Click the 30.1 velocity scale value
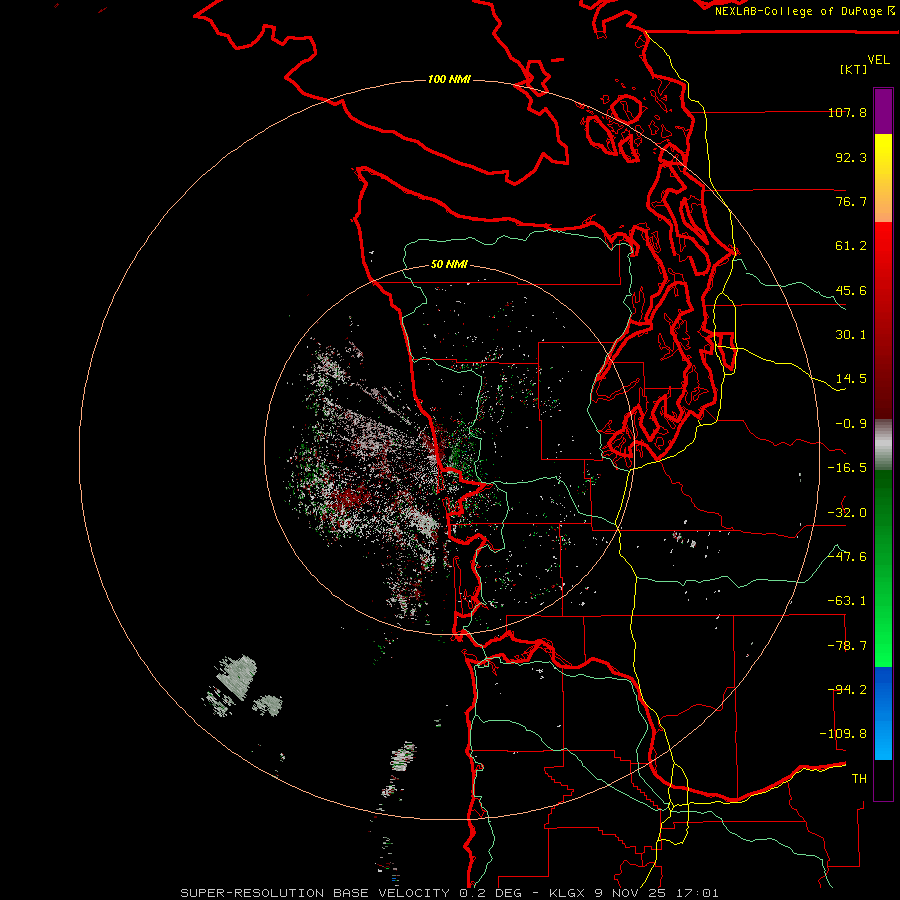This screenshot has width=900, height=900. click(851, 335)
